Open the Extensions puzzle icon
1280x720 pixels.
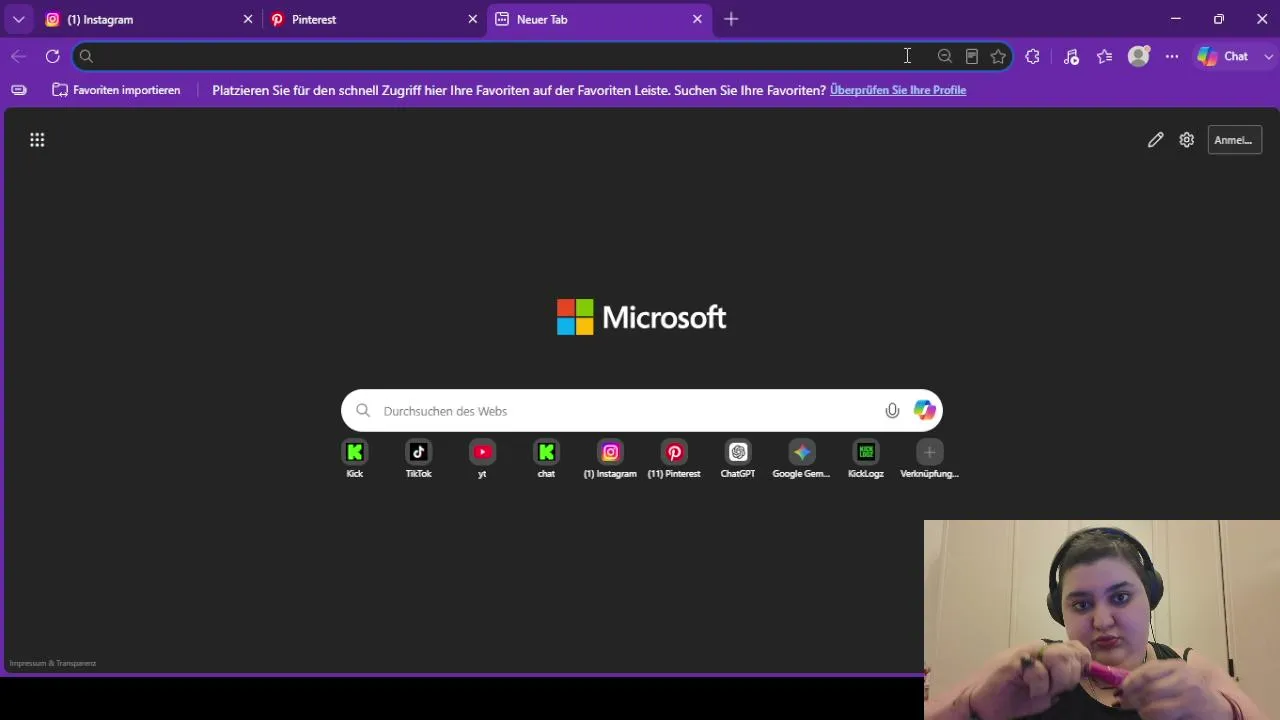click(x=1033, y=57)
